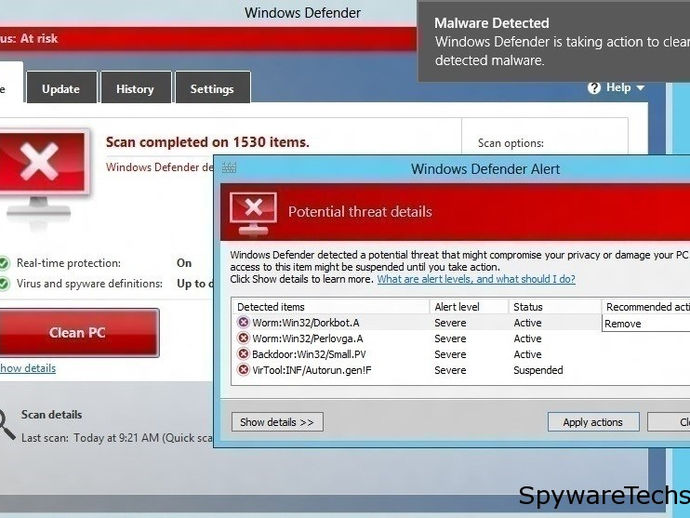
Task: Select the Backdoor:Win32/Small.PV row
Action: 460,354
